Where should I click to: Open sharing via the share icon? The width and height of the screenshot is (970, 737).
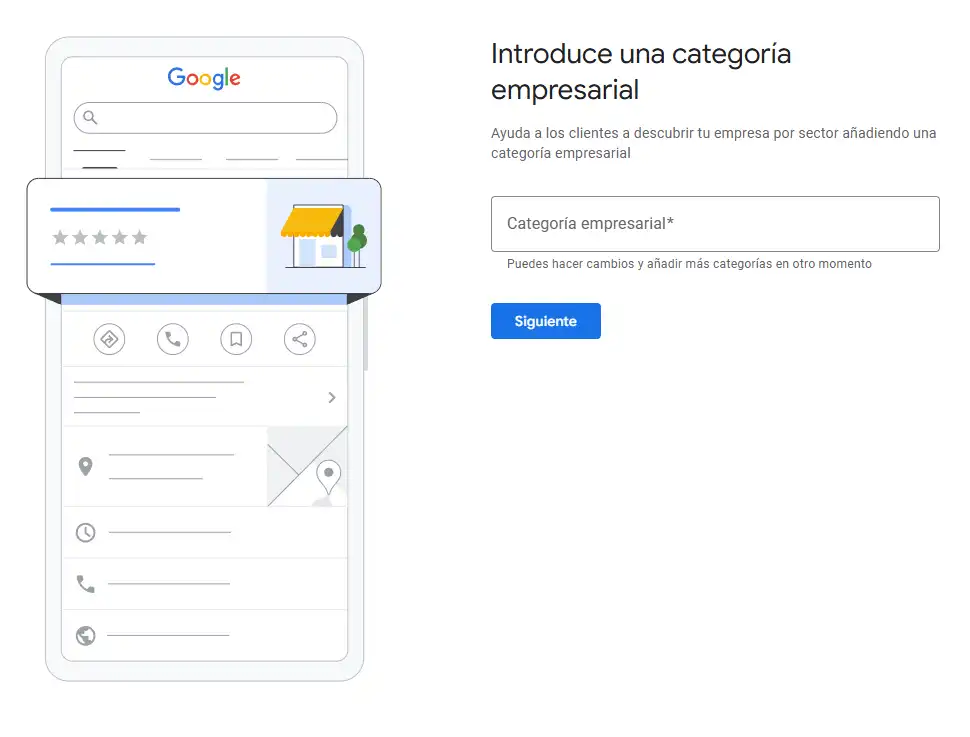tap(299, 339)
